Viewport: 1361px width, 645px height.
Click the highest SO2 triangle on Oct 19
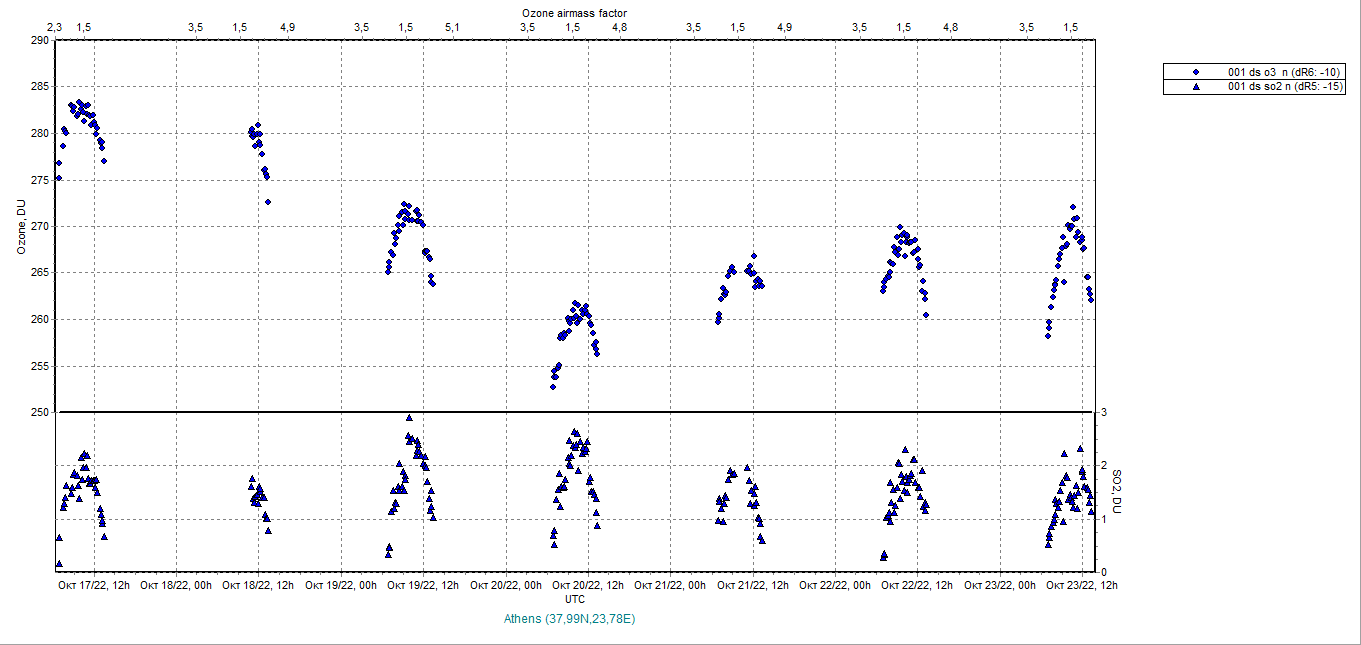point(409,418)
